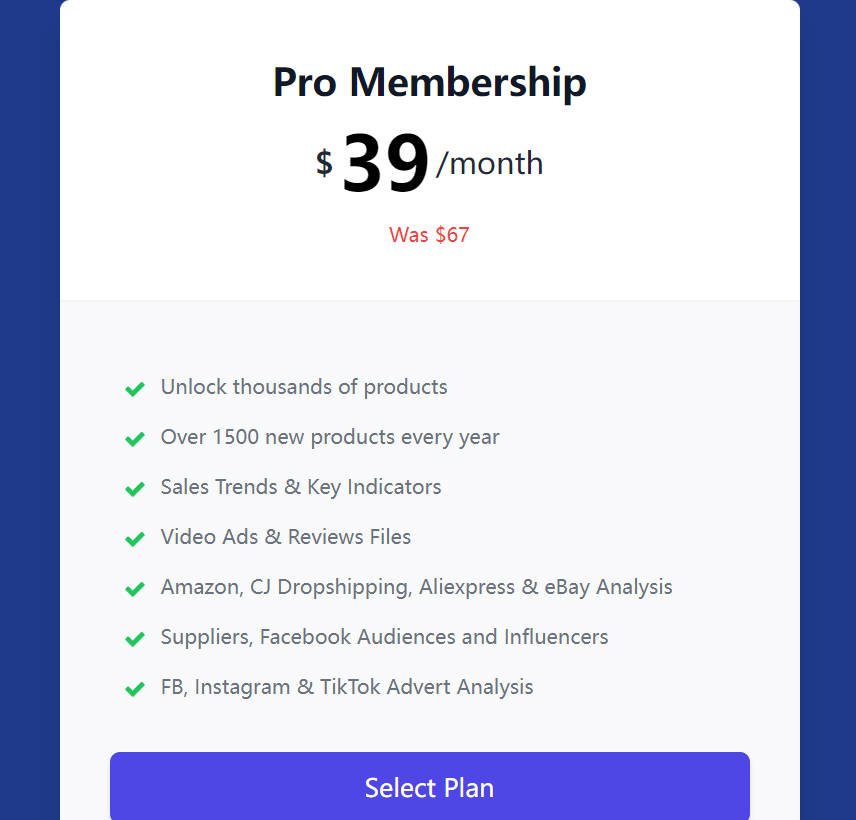Image resolution: width=856 pixels, height=820 pixels.
Task: Click the red Was $67 text
Action: pyautogui.click(x=429, y=235)
